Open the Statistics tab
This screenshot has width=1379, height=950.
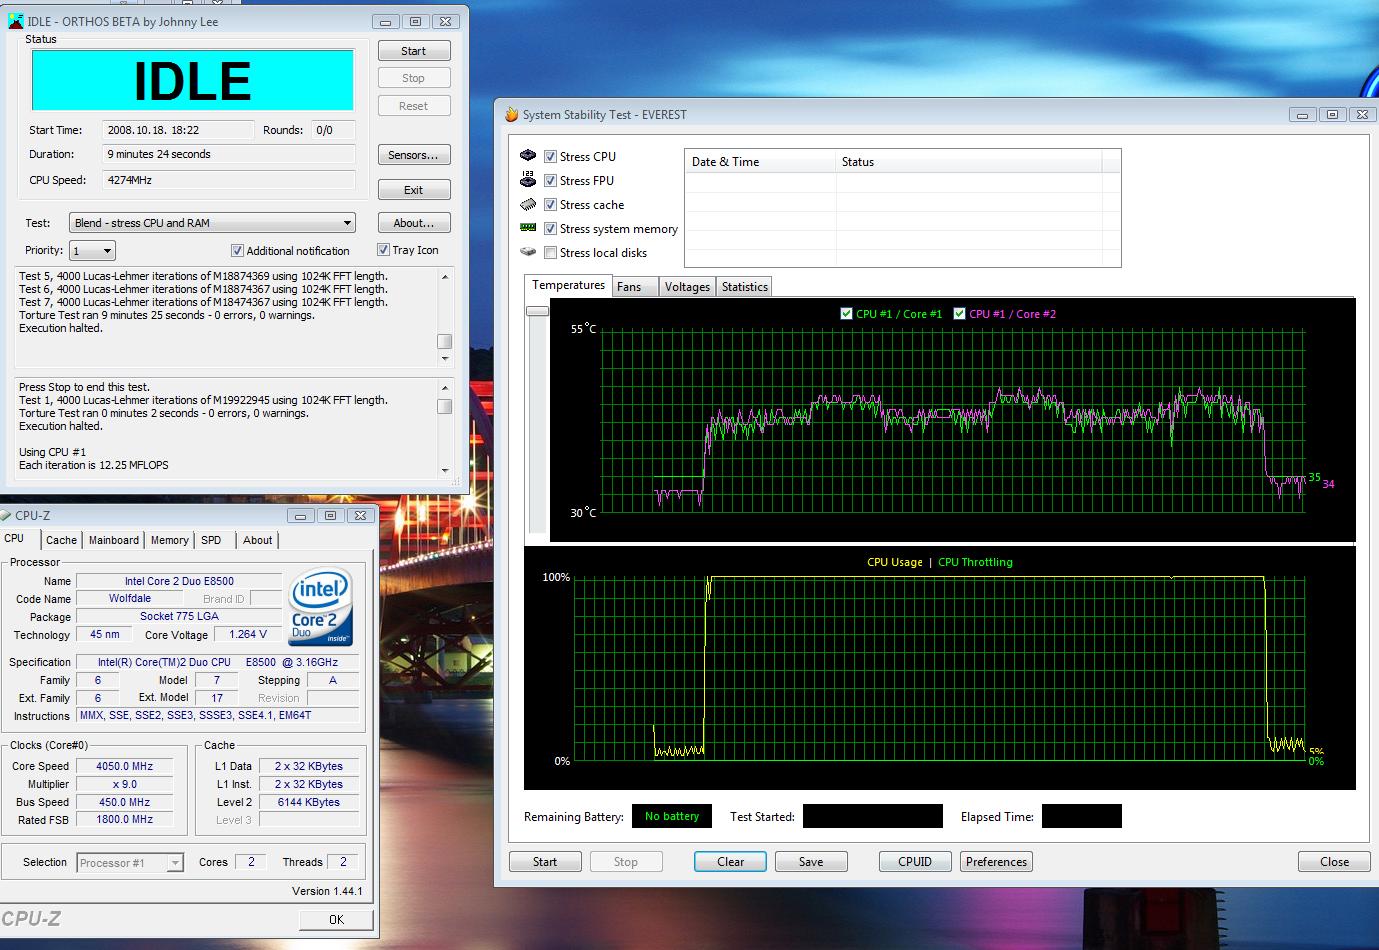pyautogui.click(x=744, y=287)
